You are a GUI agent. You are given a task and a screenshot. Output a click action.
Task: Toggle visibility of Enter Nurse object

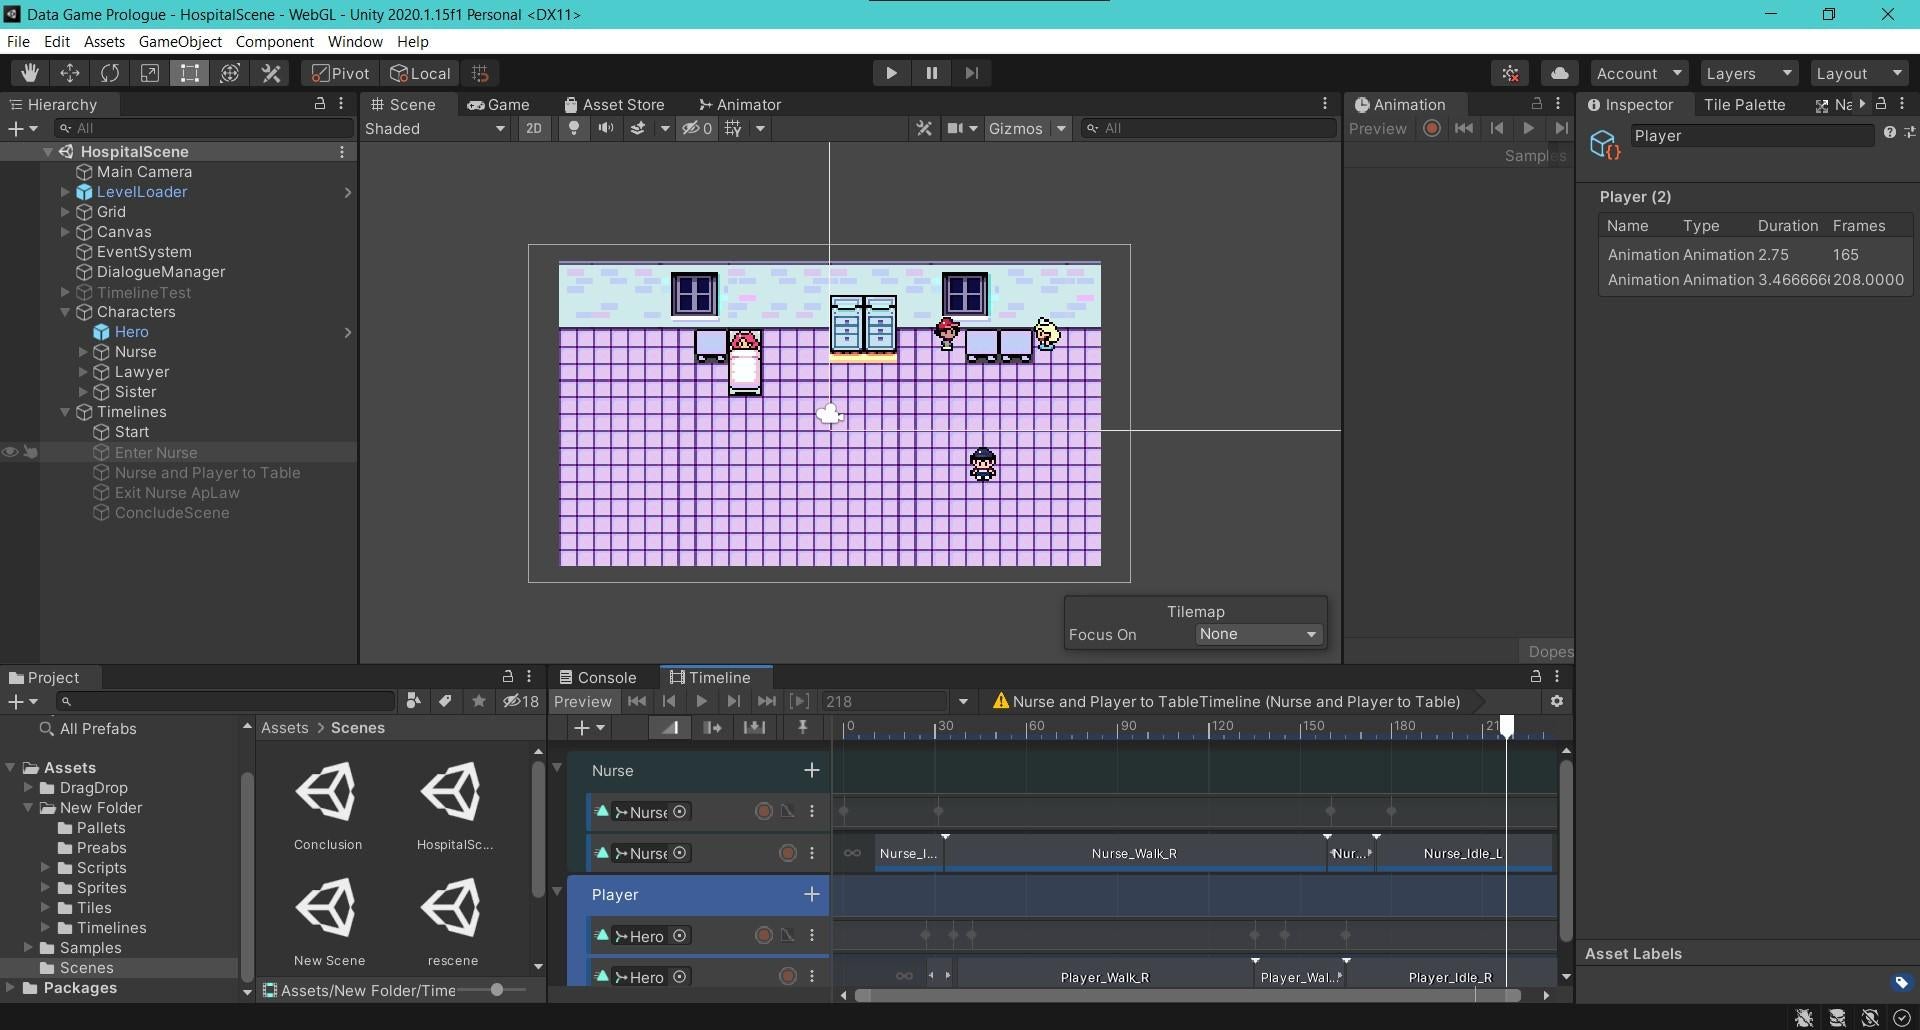pyautogui.click(x=10, y=453)
